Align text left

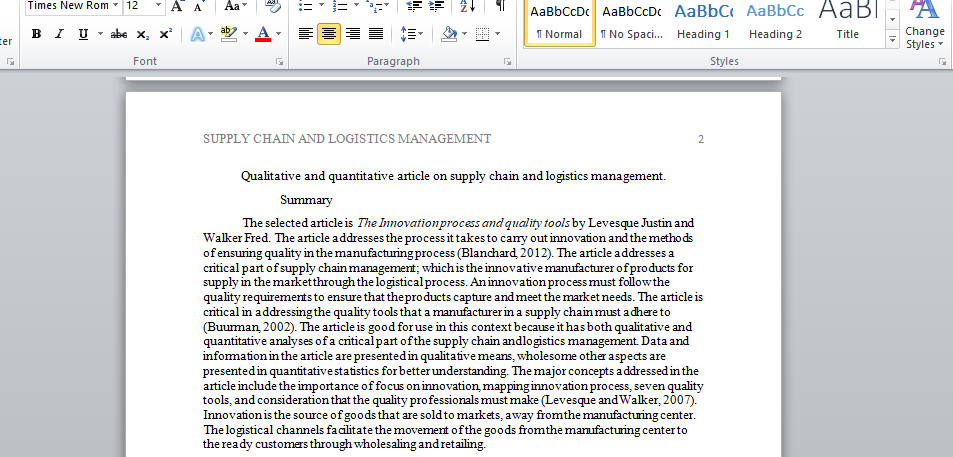point(306,34)
